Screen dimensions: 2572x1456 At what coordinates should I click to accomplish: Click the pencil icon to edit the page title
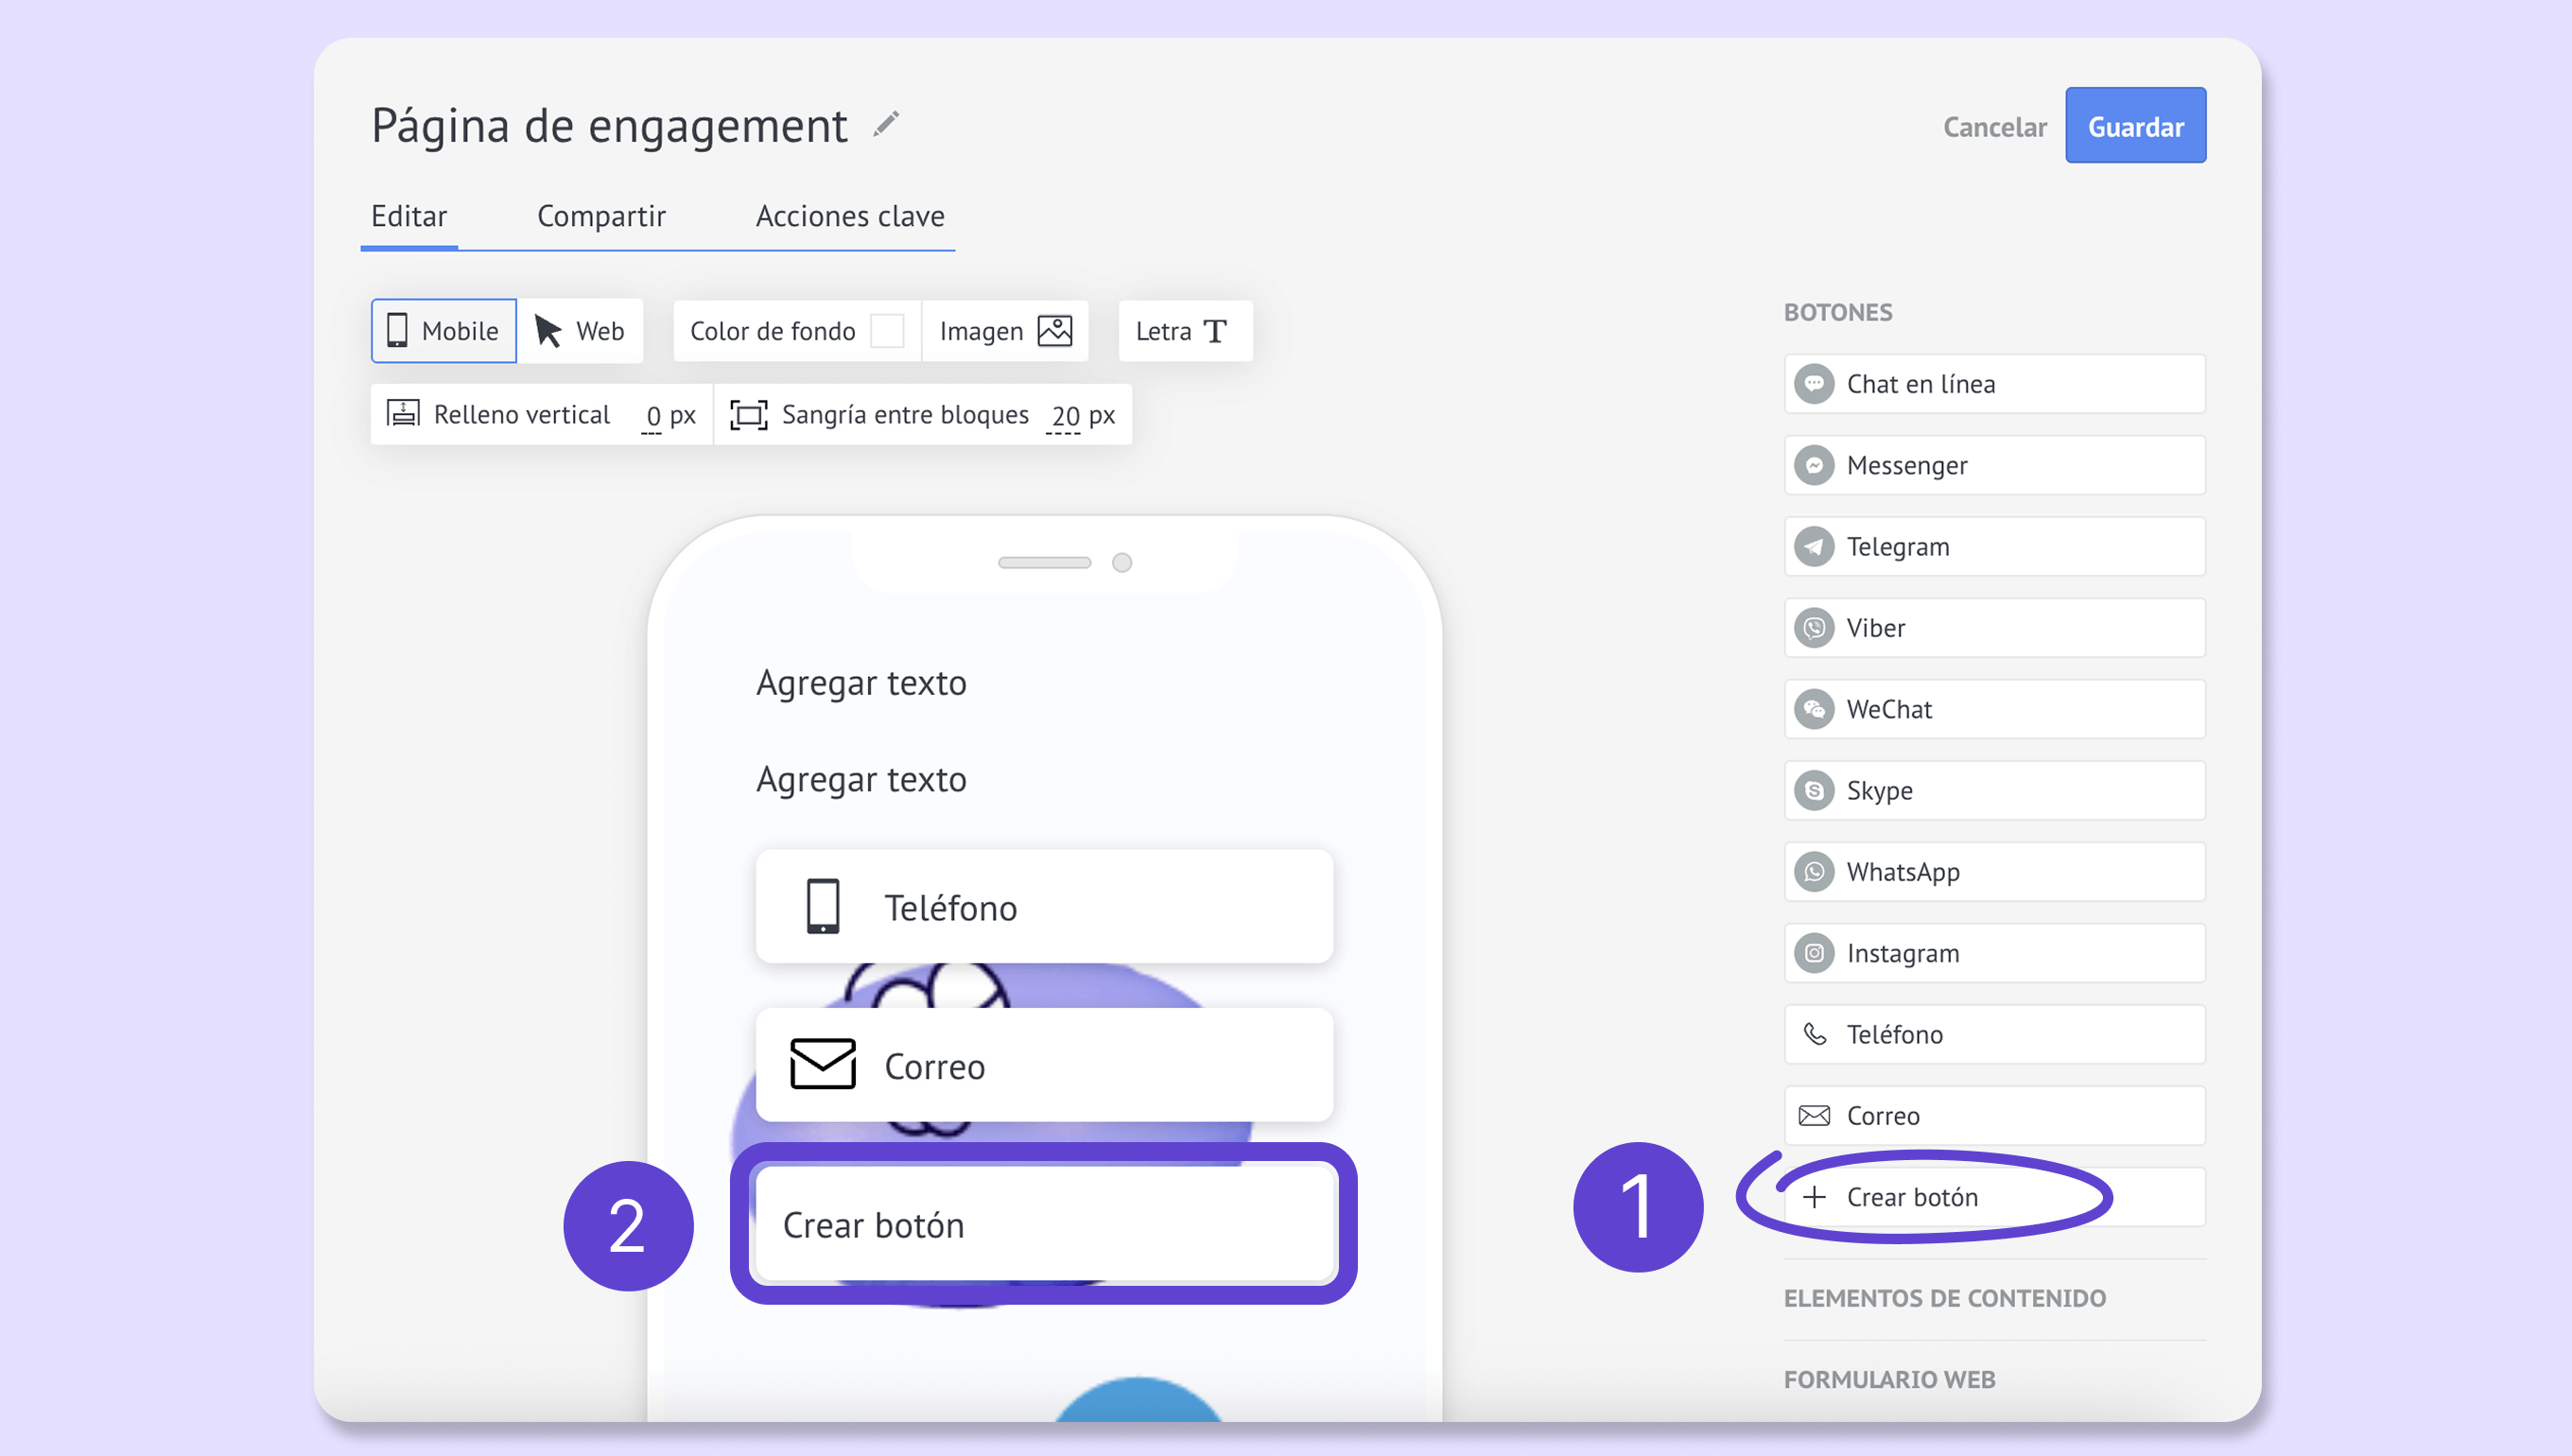[x=886, y=125]
